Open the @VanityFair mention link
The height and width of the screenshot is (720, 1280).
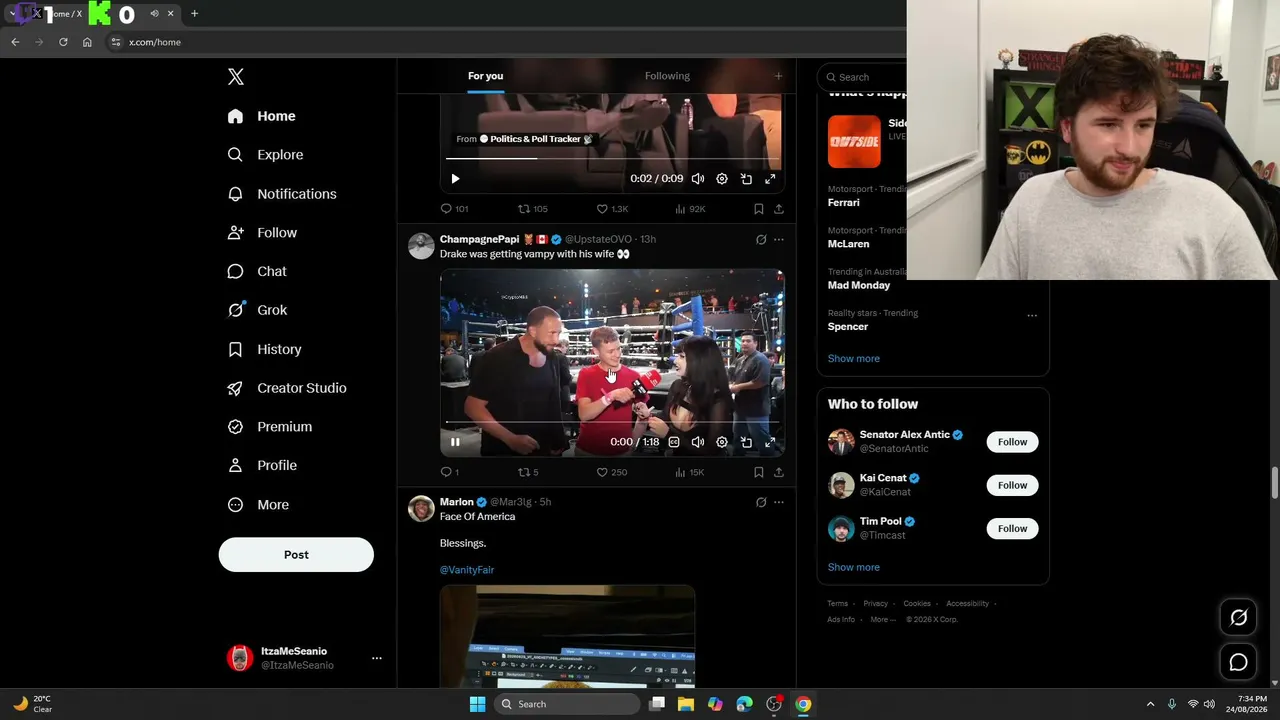coord(467,570)
